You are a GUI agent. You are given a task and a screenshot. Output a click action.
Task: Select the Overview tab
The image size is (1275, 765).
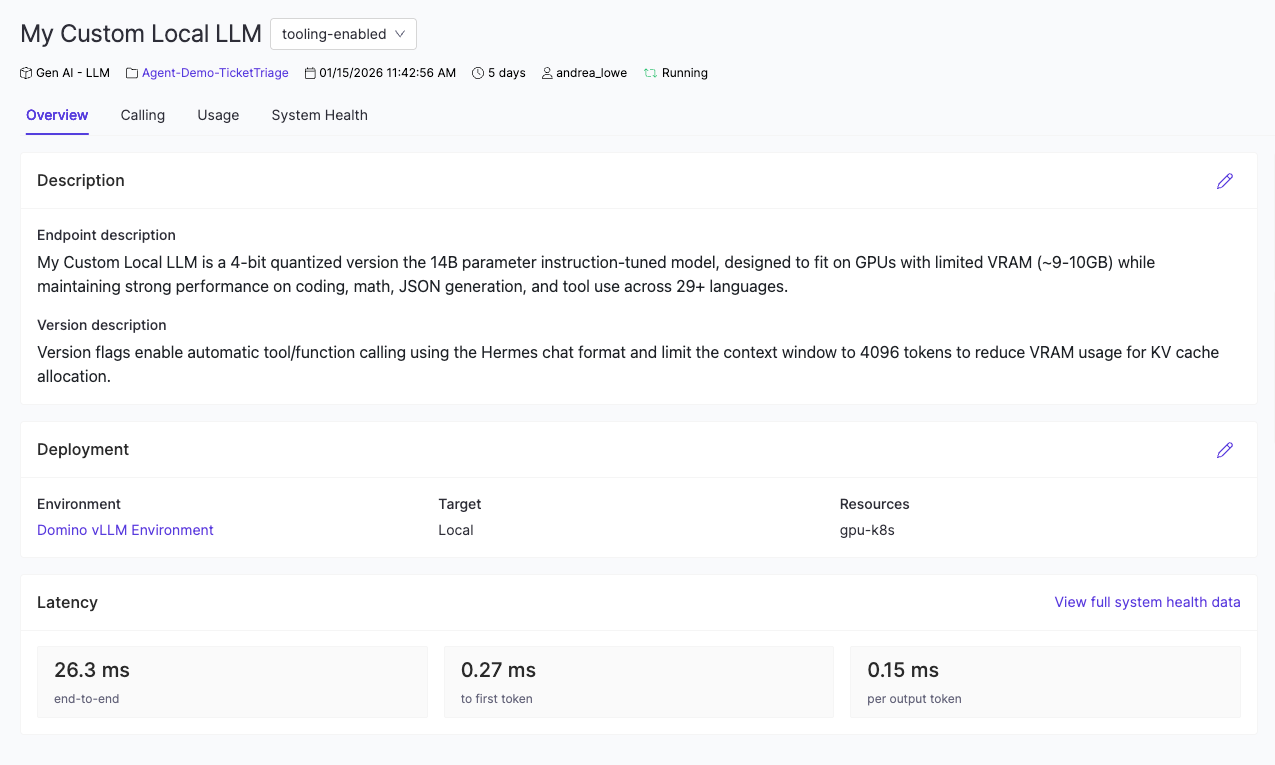click(57, 115)
